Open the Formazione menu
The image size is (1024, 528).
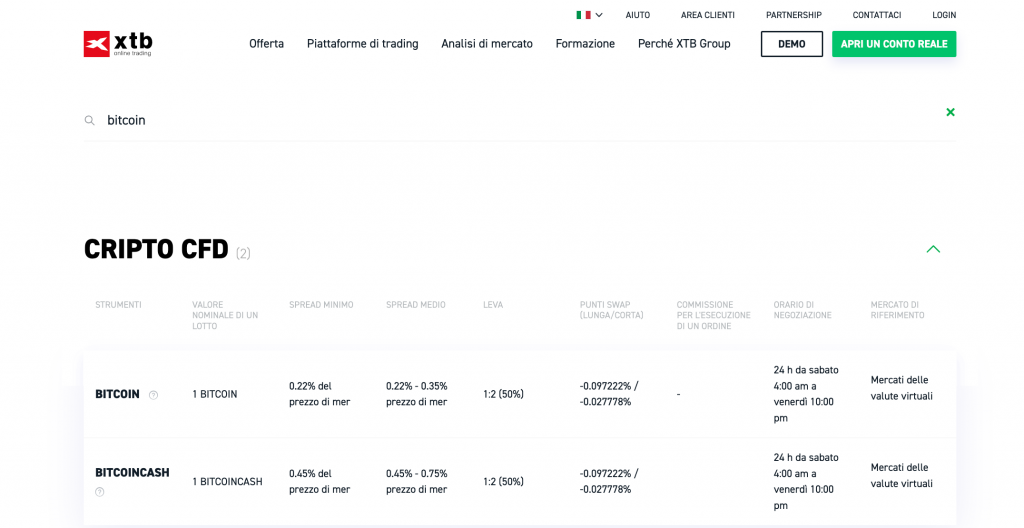click(x=585, y=44)
